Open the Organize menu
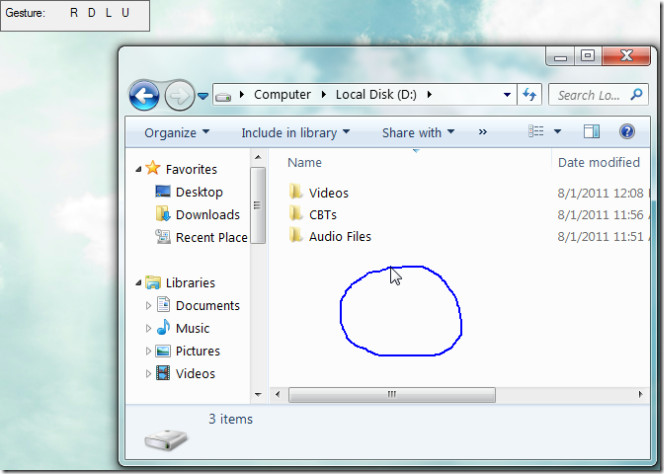664x474 pixels. (177, 133)
